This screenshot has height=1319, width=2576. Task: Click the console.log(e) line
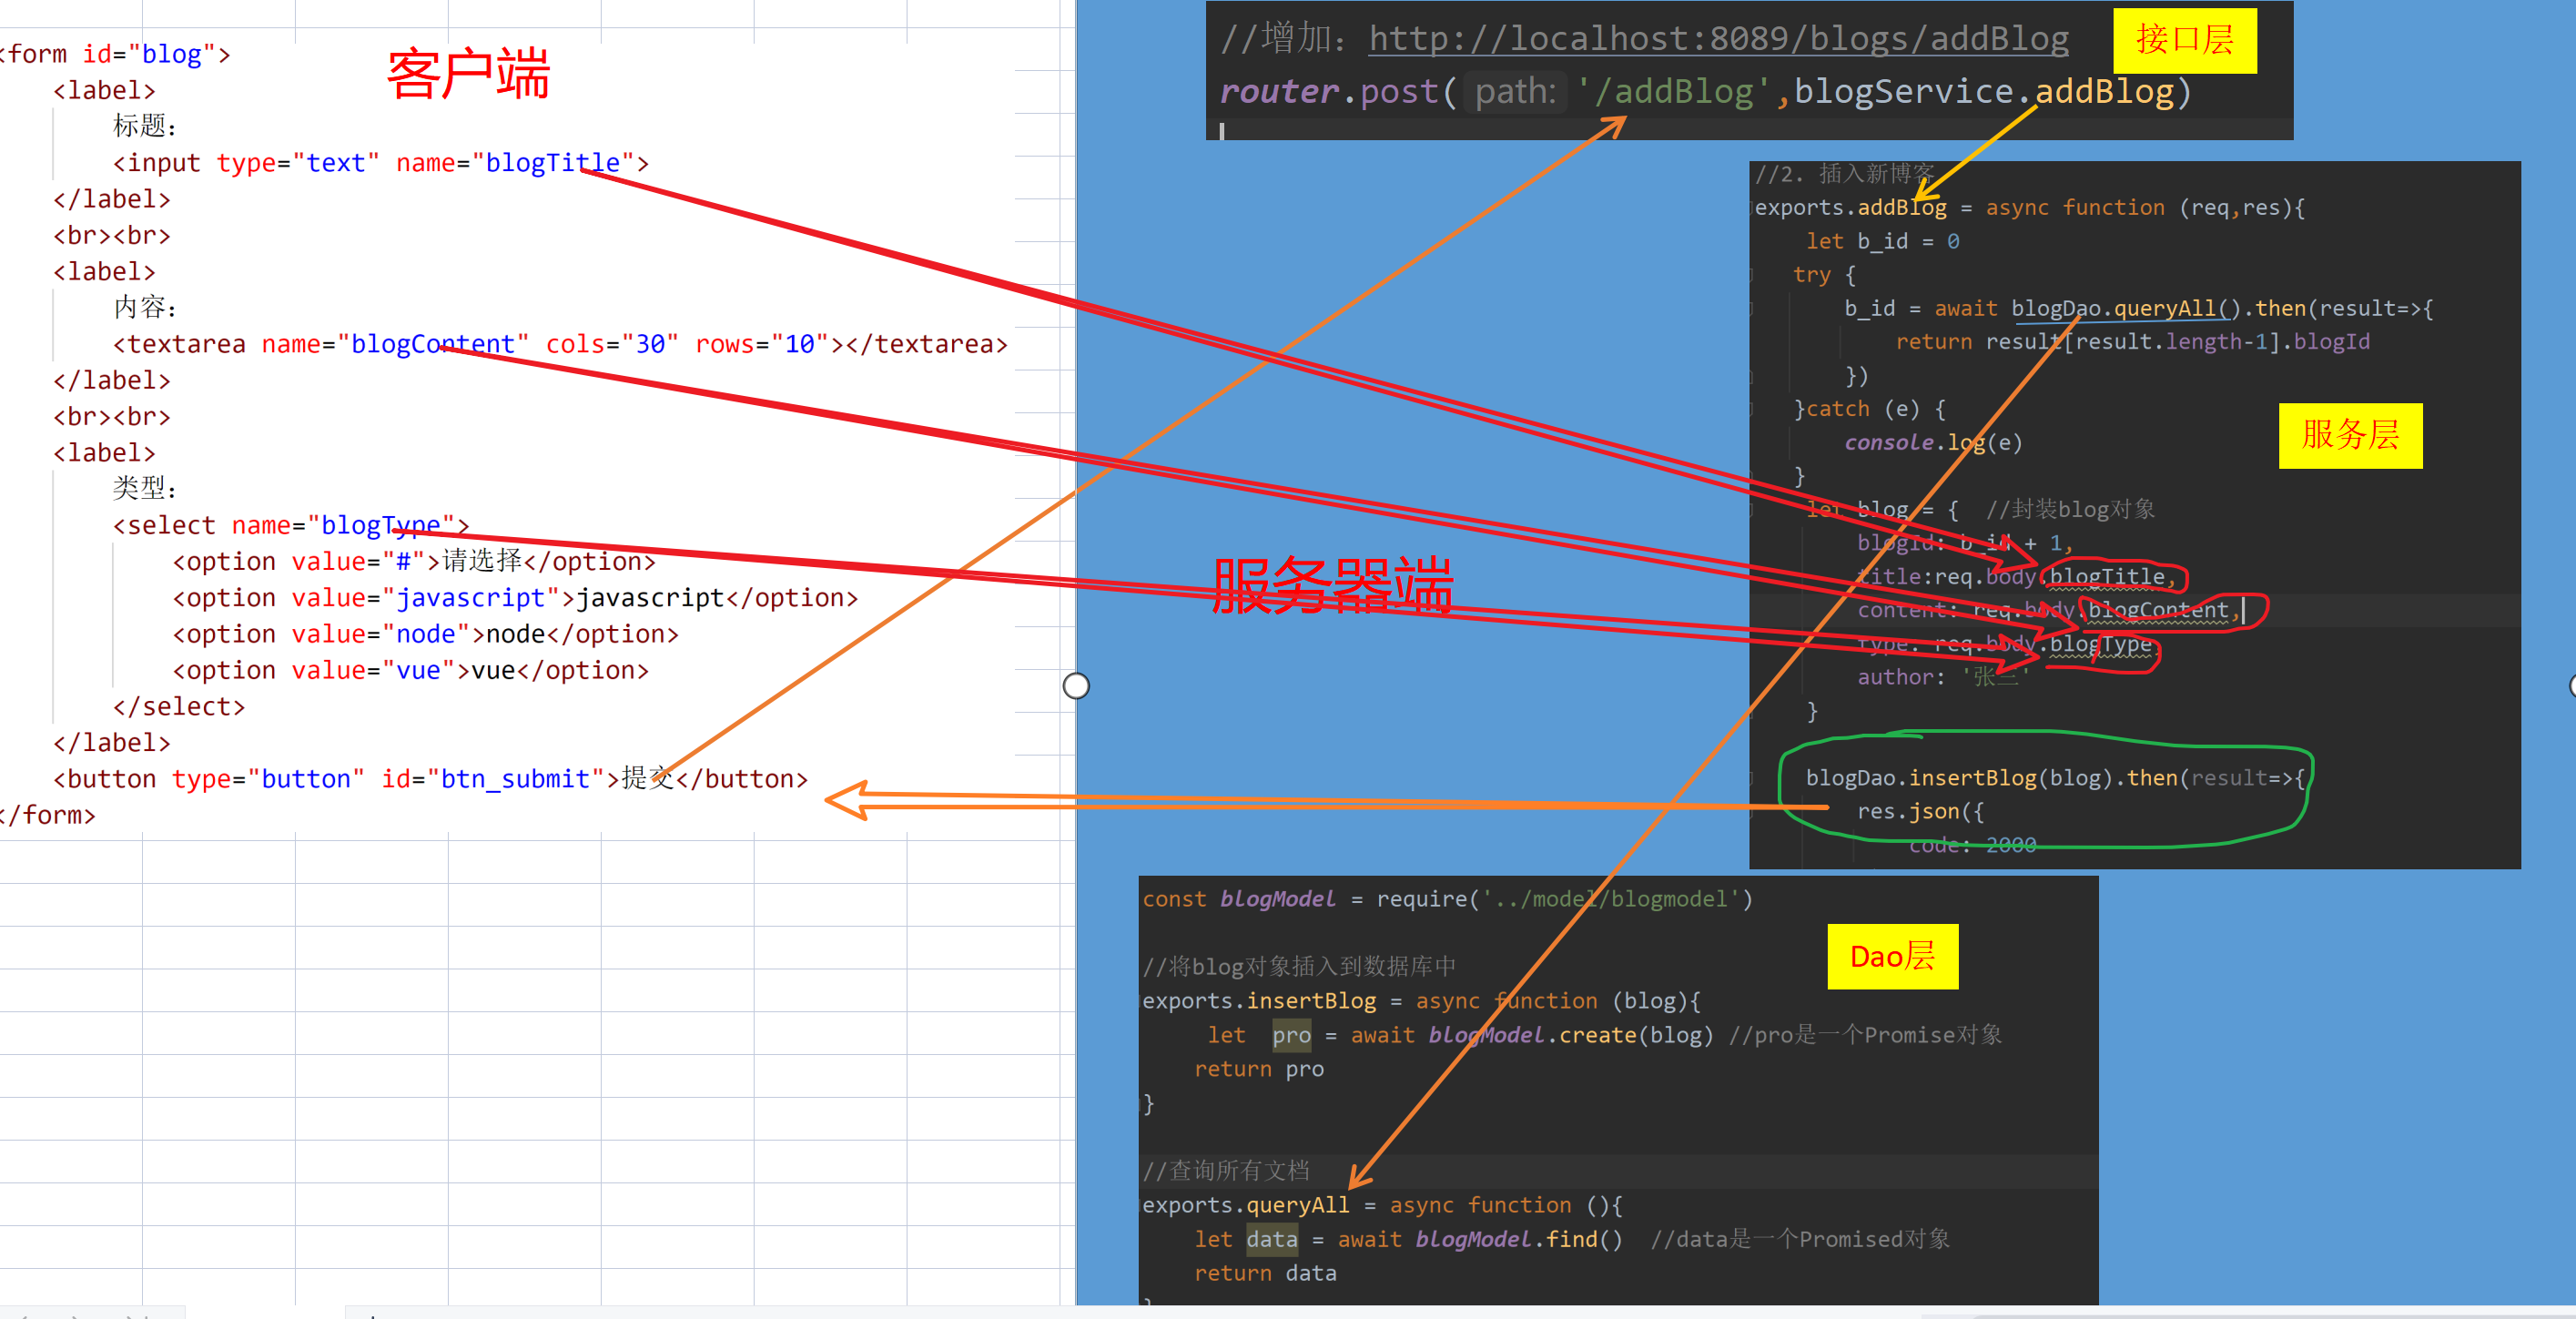pyautogui.click(x=1933, y=442)
